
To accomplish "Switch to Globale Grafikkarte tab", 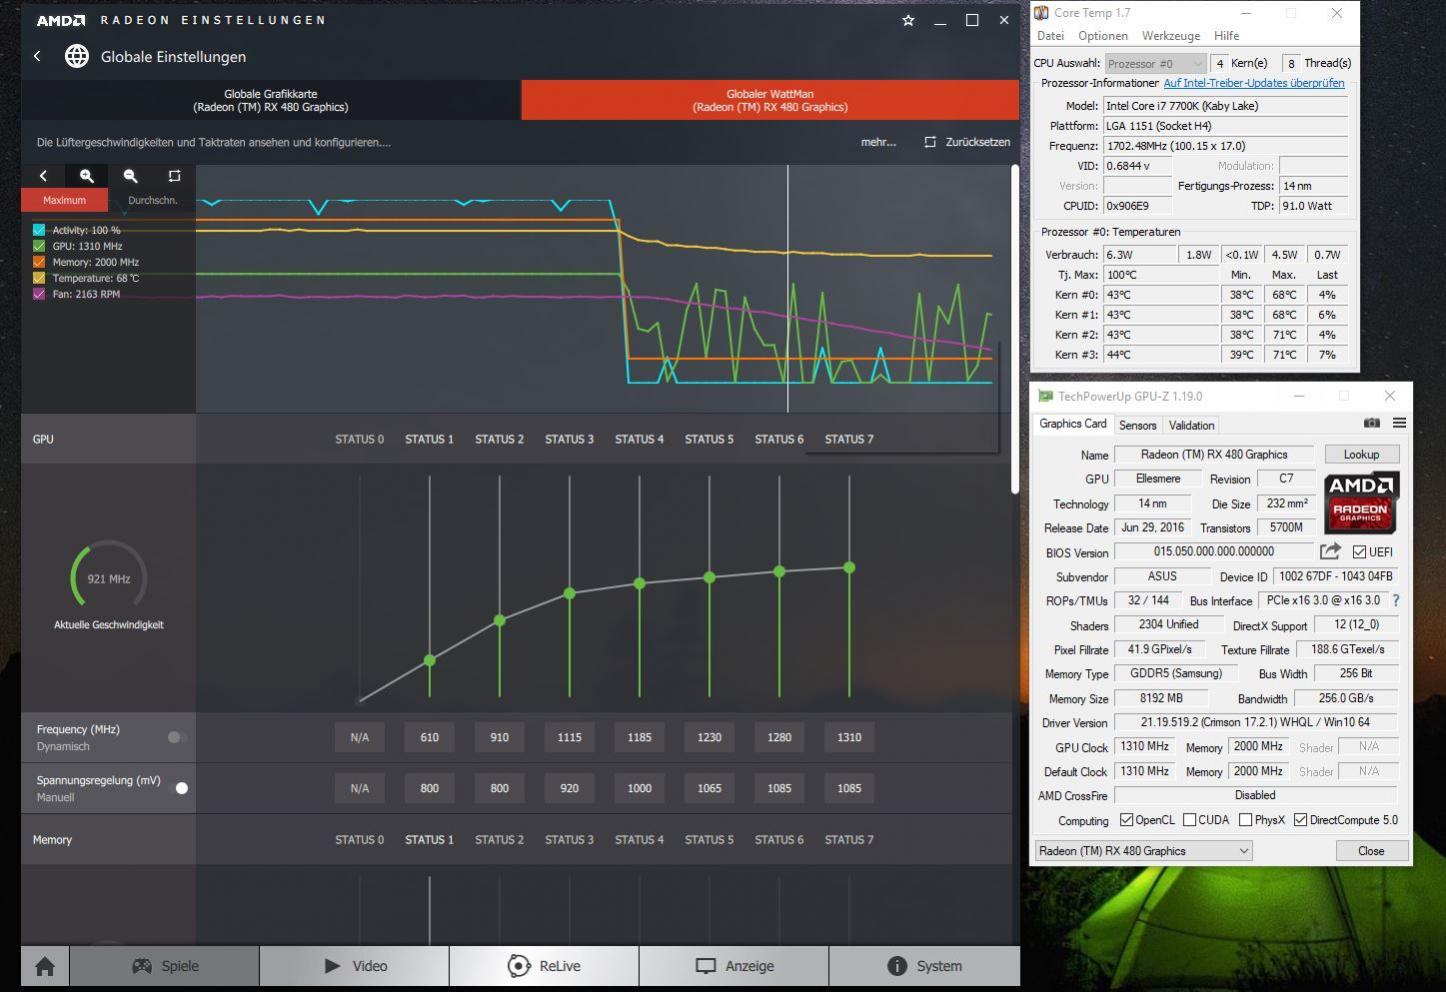I will (271, 100).
